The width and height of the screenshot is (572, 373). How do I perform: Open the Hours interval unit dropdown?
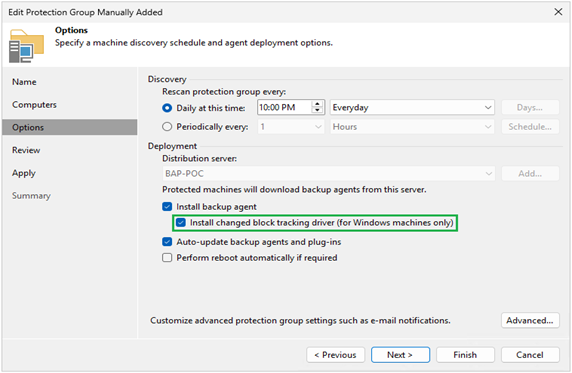tap(412, 127)
